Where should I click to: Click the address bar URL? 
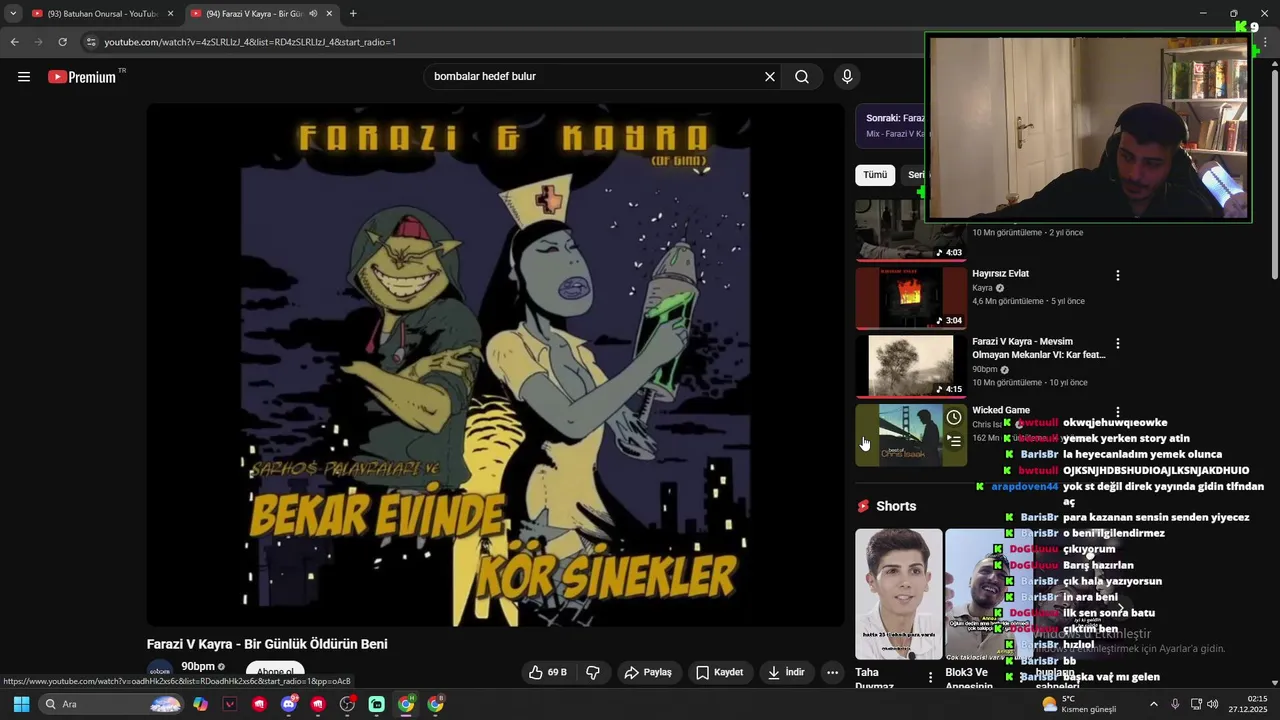(250, 42)
